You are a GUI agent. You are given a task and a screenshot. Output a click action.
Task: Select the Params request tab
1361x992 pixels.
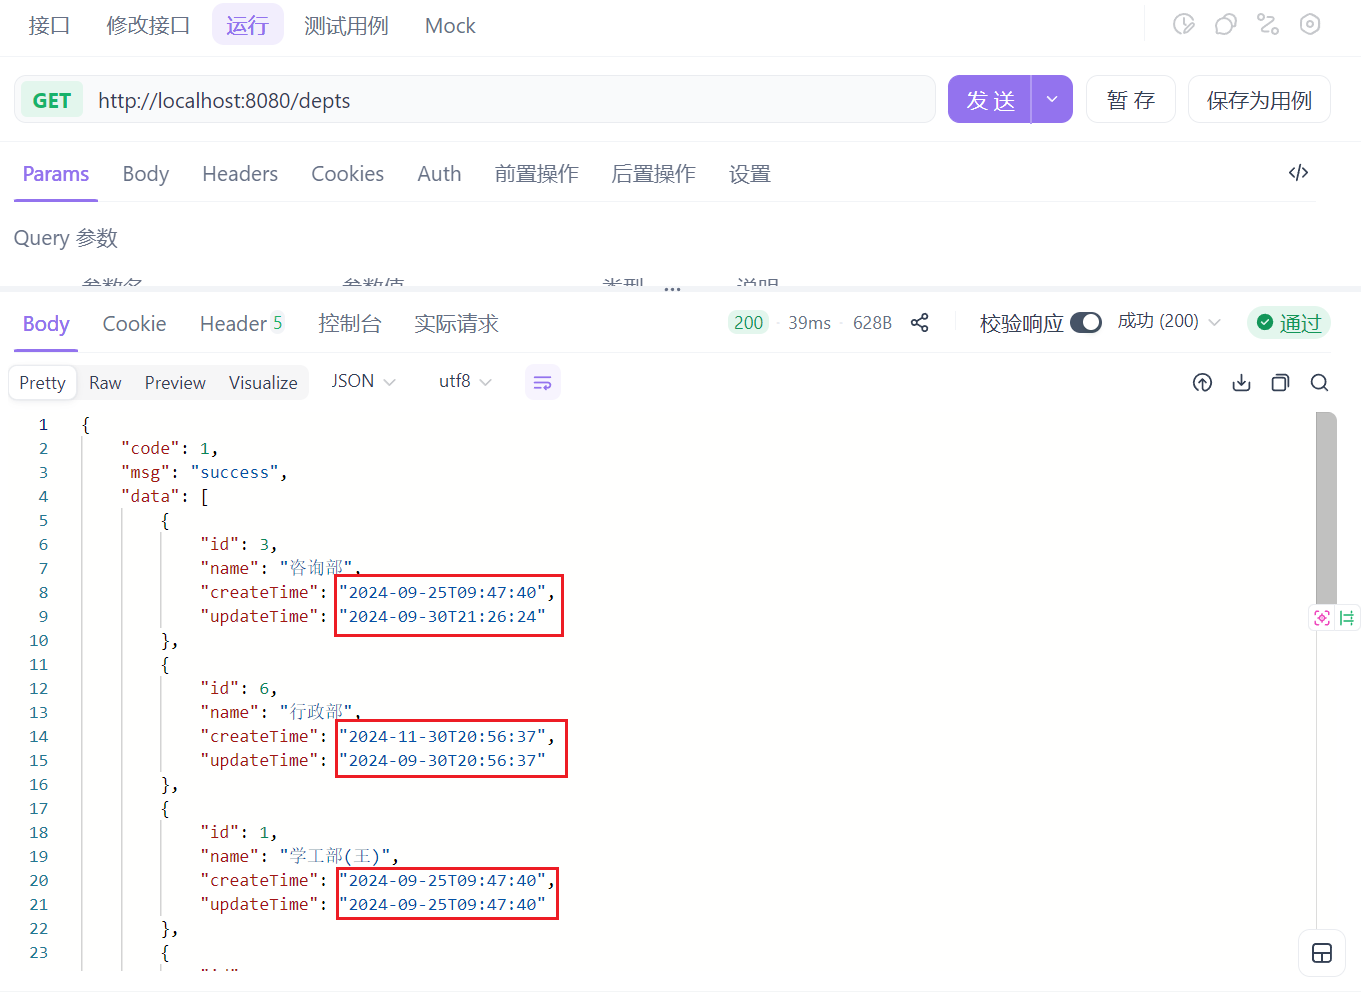56,174
